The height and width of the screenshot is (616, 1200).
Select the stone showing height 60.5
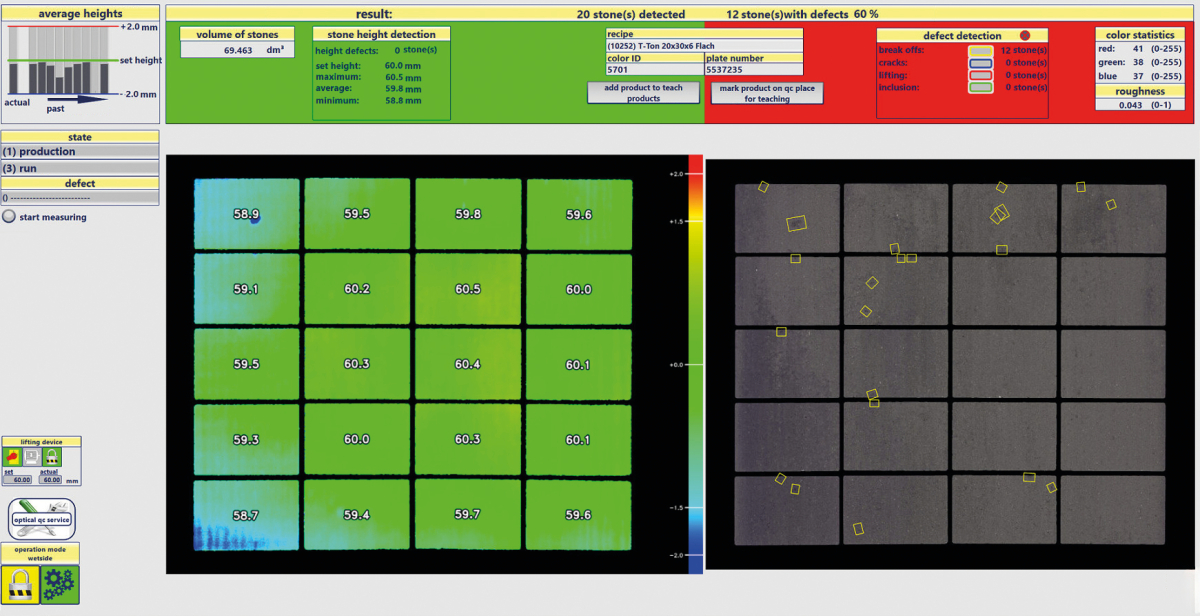[x=468, y=289]
